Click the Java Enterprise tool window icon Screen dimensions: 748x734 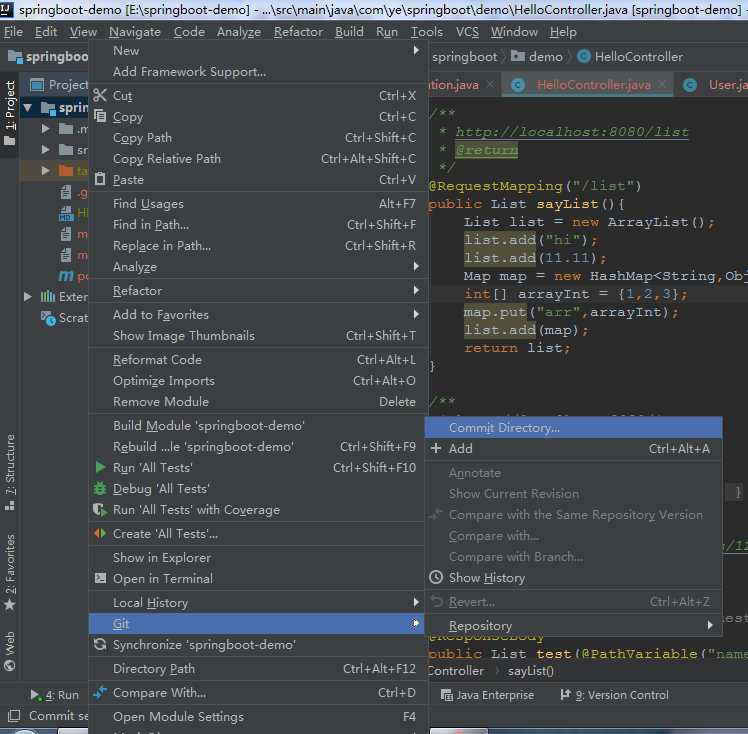point(447,695)
